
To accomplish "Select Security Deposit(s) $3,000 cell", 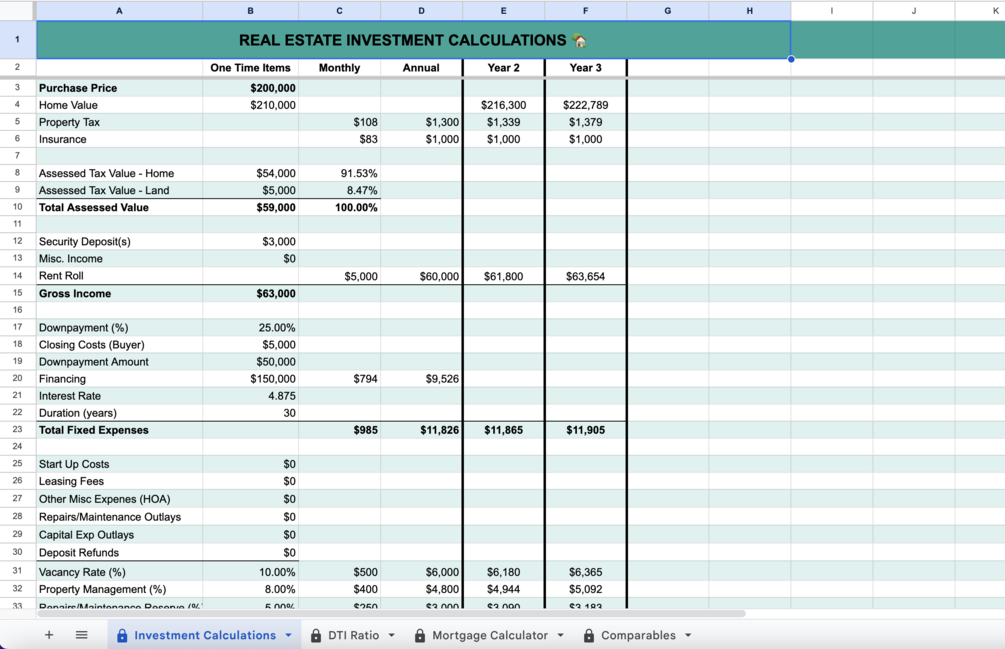I will (x=251, y=242).
